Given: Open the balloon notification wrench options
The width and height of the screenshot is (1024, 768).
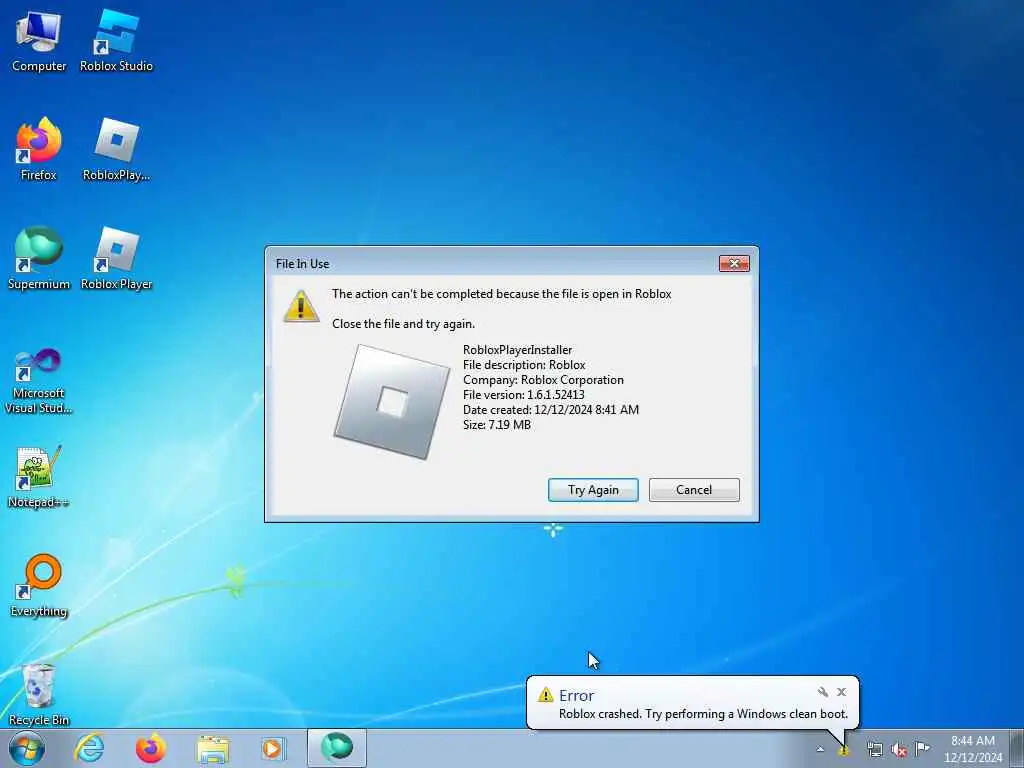Looking at the screenshot, I should click(x=823, y=692).
